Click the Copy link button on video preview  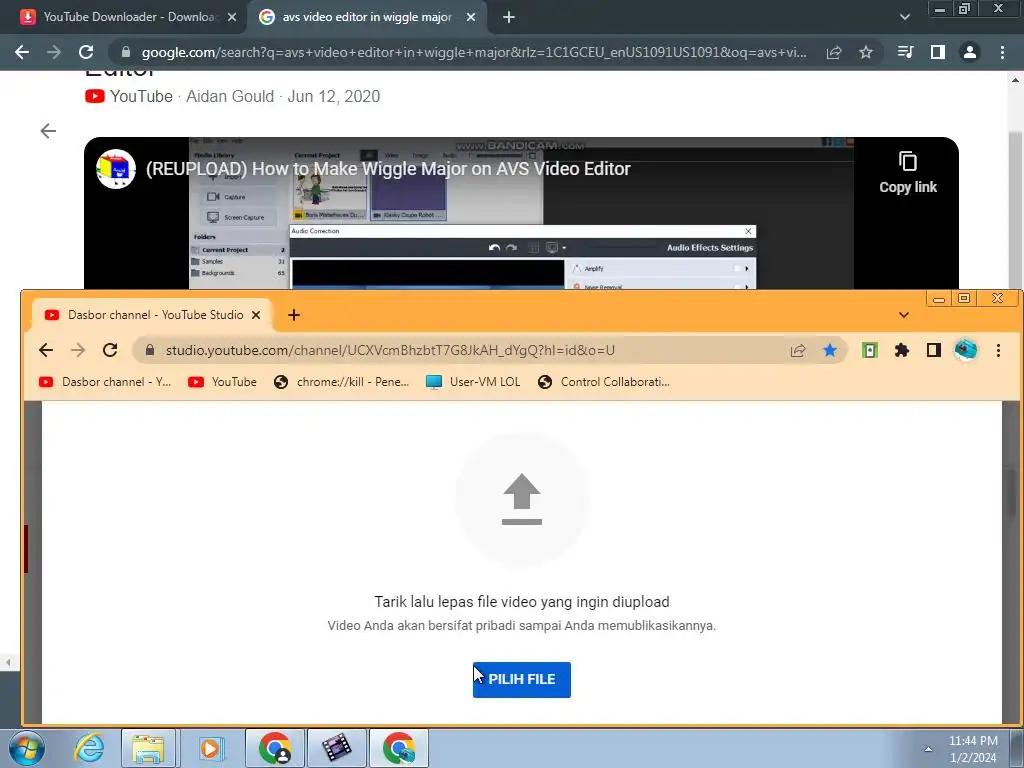pos(908,173)
